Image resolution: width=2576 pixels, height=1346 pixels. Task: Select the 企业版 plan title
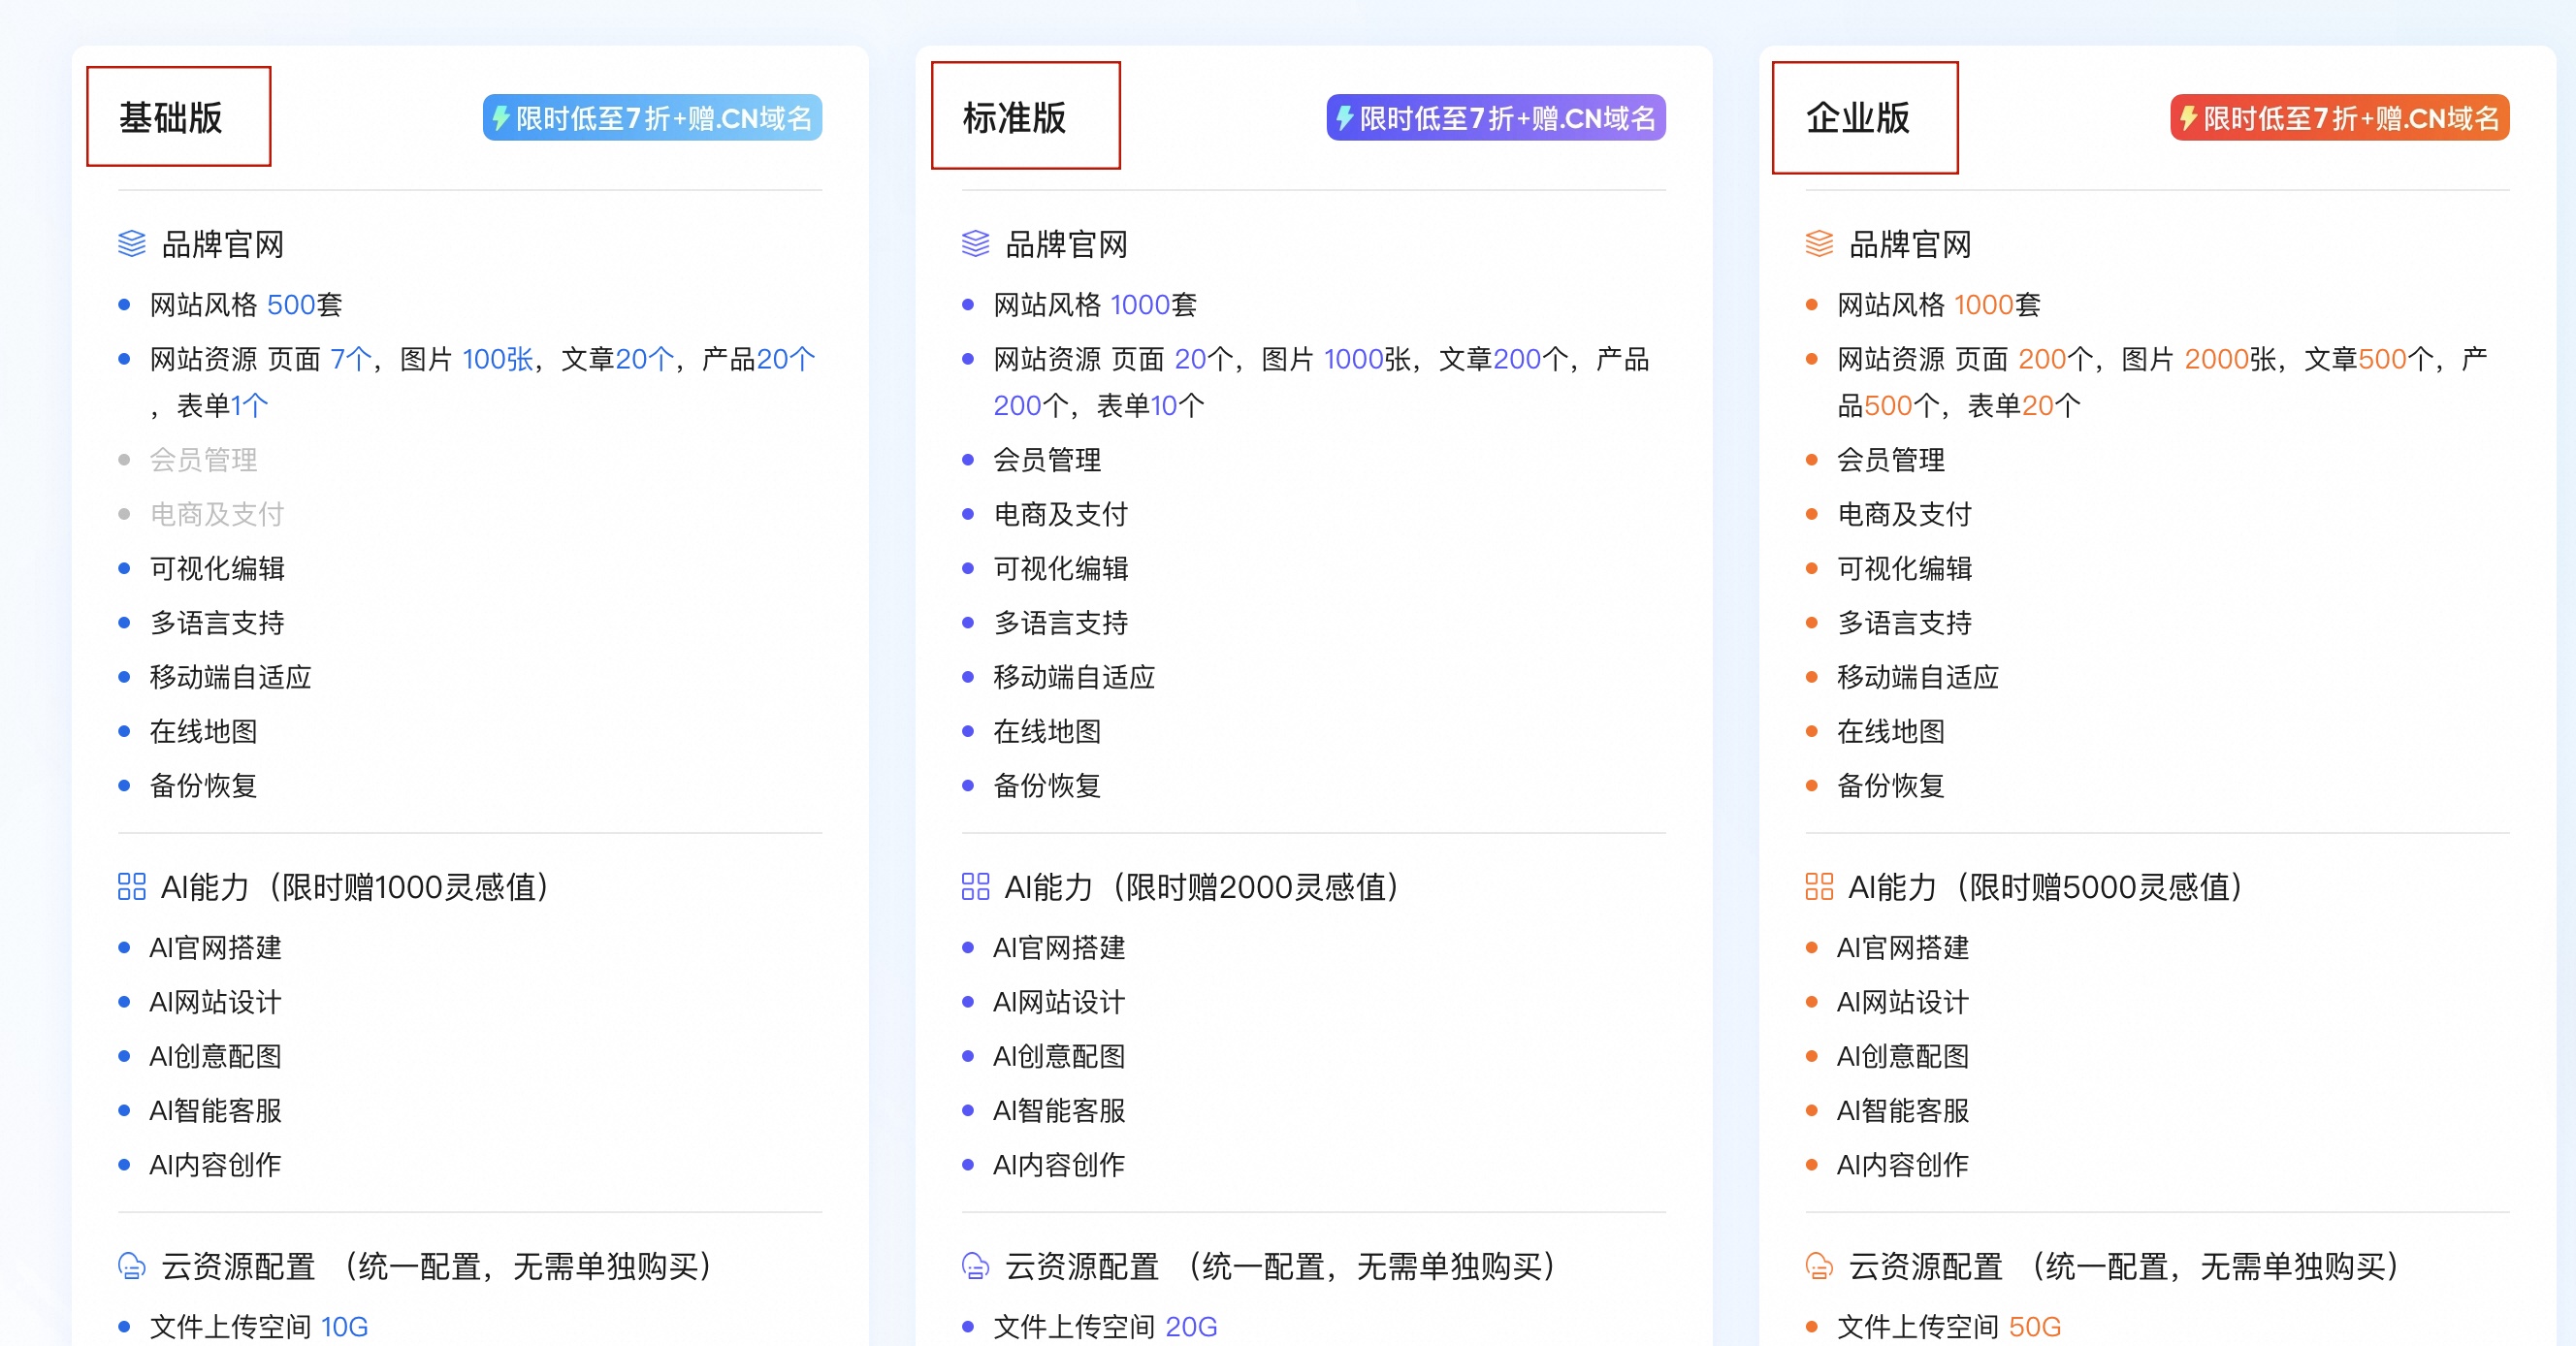[x=1857, y=118]
